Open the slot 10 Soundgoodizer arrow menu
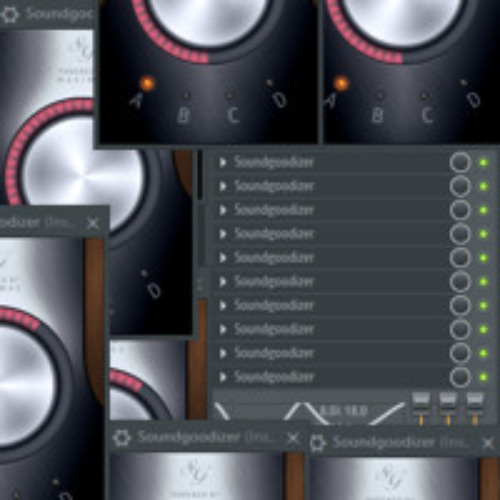500x500 pixels. click(x=223, y=377)
